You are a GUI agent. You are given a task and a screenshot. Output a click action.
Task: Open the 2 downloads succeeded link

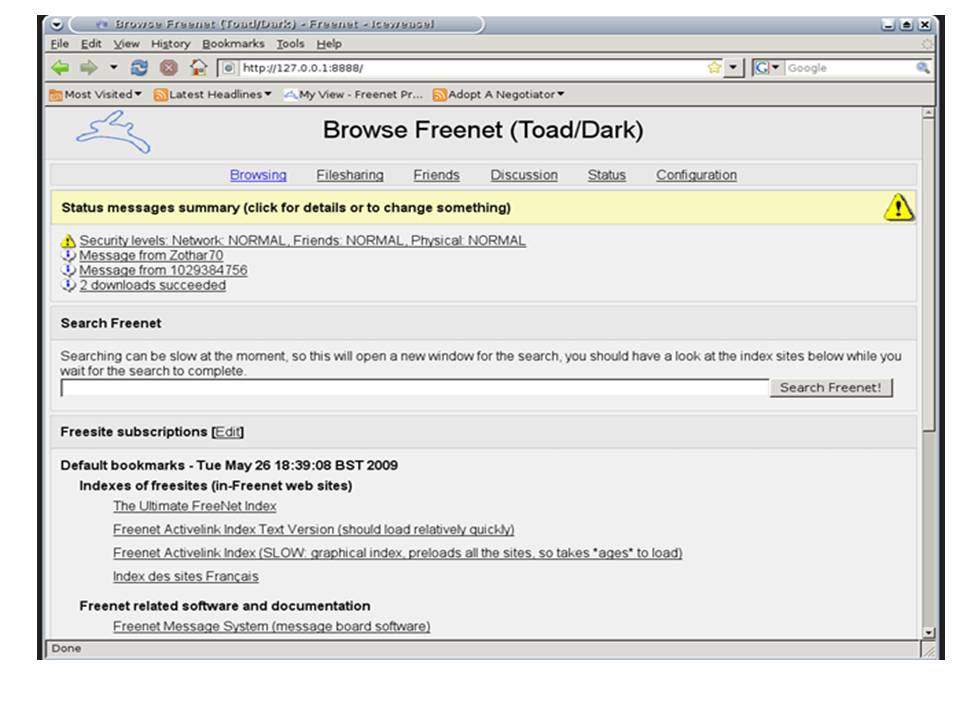[152, 285]
